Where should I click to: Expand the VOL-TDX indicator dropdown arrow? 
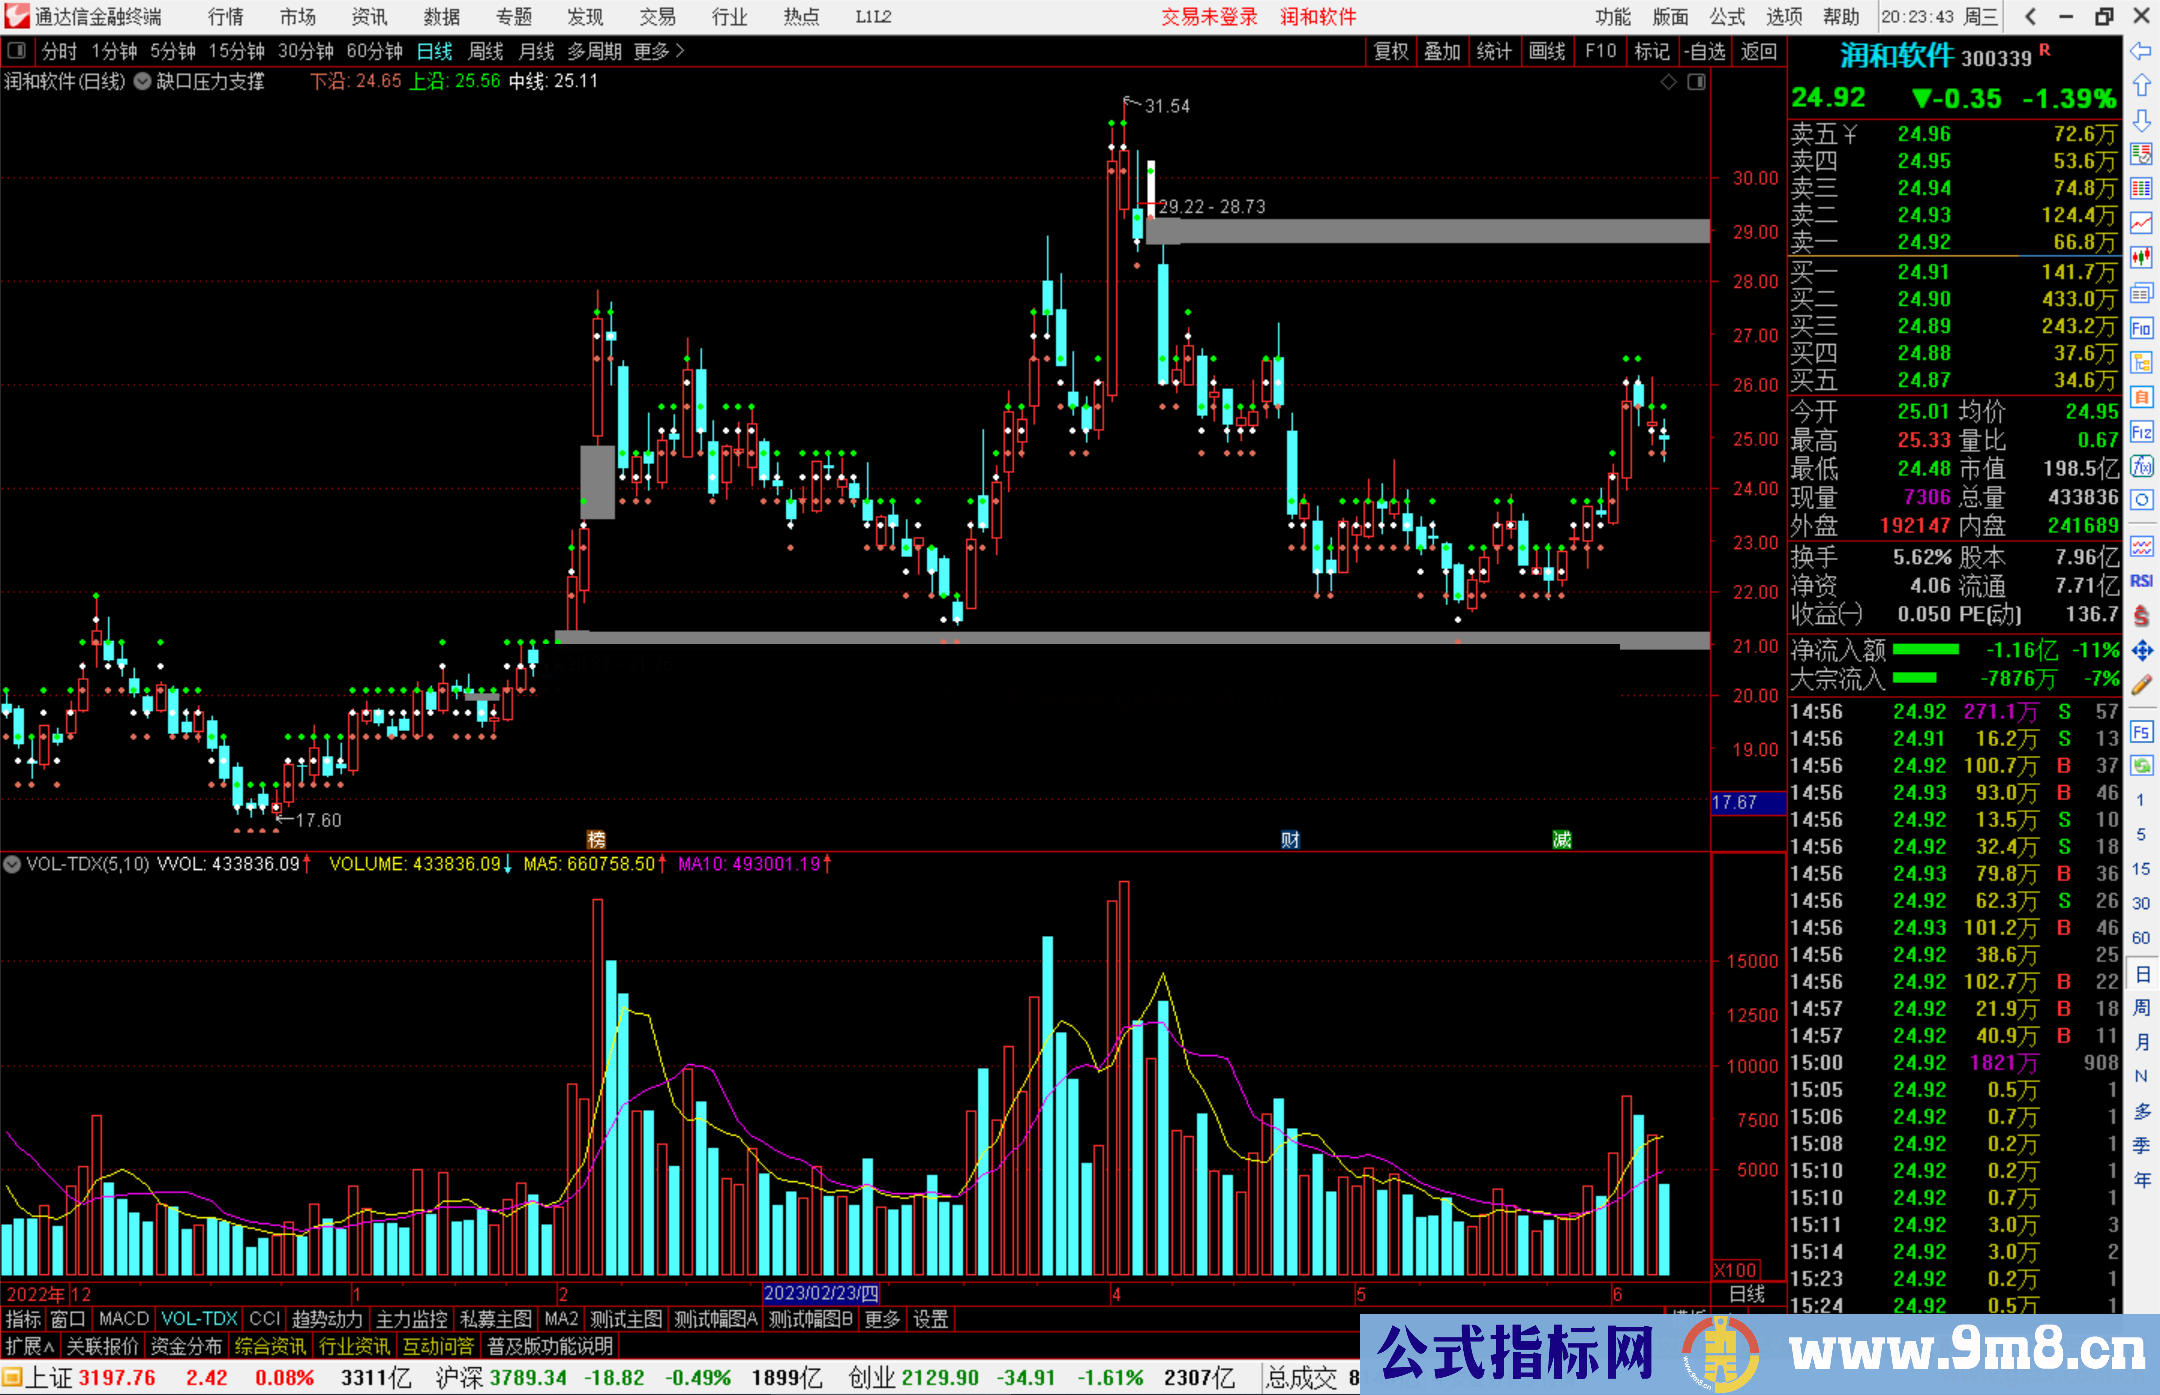[12, 864]
